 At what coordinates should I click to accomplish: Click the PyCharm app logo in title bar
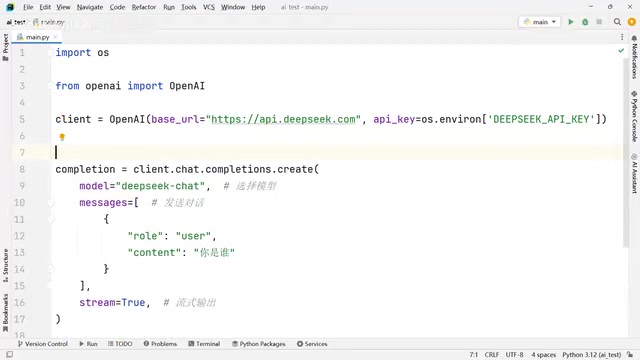click(10, 7)
